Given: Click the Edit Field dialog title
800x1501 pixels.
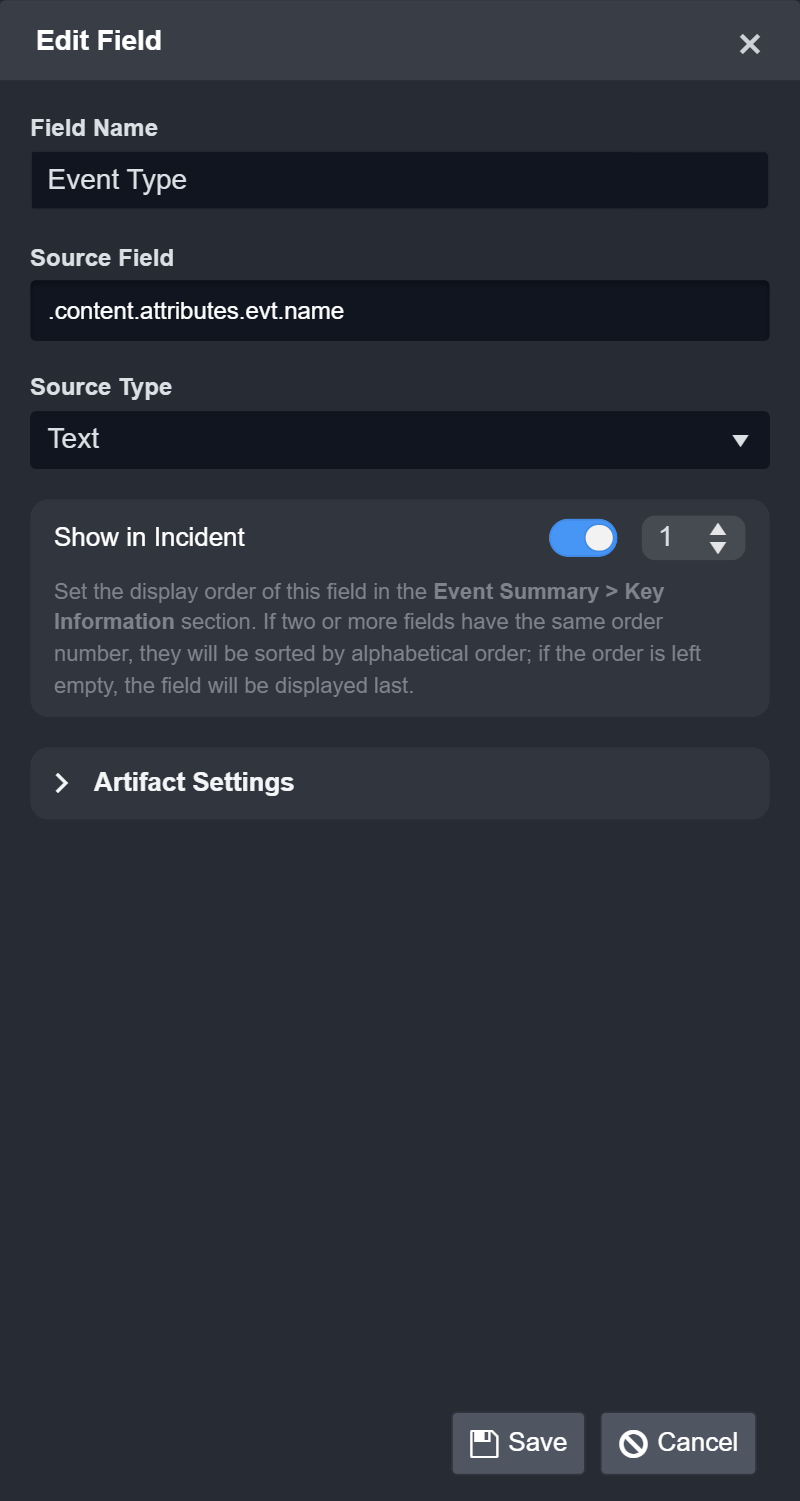Looking at the screenshot, I should pyautogui.click(x=99, y=41).
